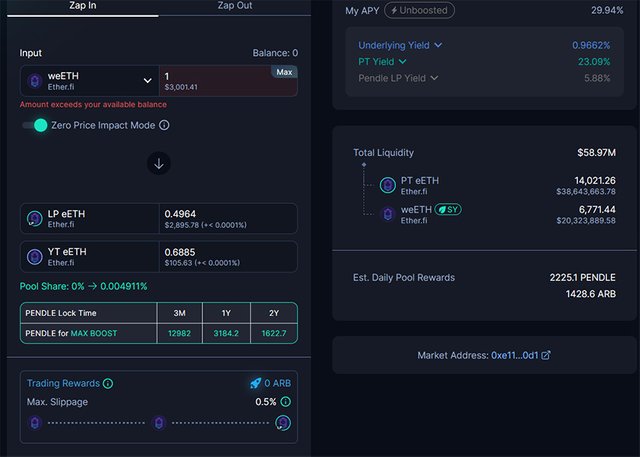Focus the input amount field showing 1

point(228,81)
